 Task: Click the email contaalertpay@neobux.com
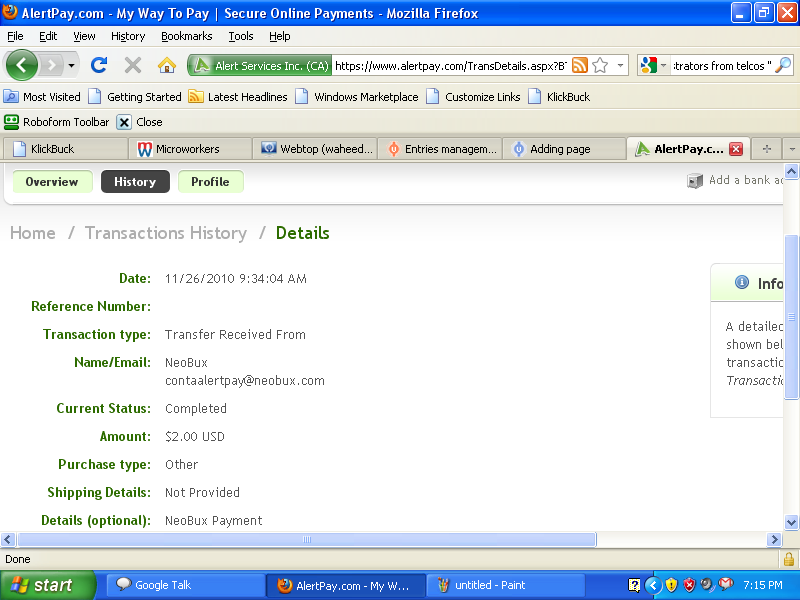click(245, 381)
